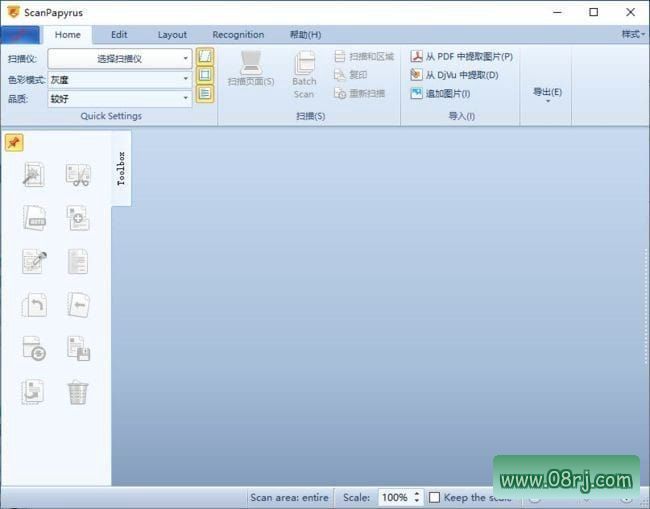The height and width of the screenshot is (509, 650).
Task: Switch to the Home ribbon tab
Action: click(x=68, y=35)
